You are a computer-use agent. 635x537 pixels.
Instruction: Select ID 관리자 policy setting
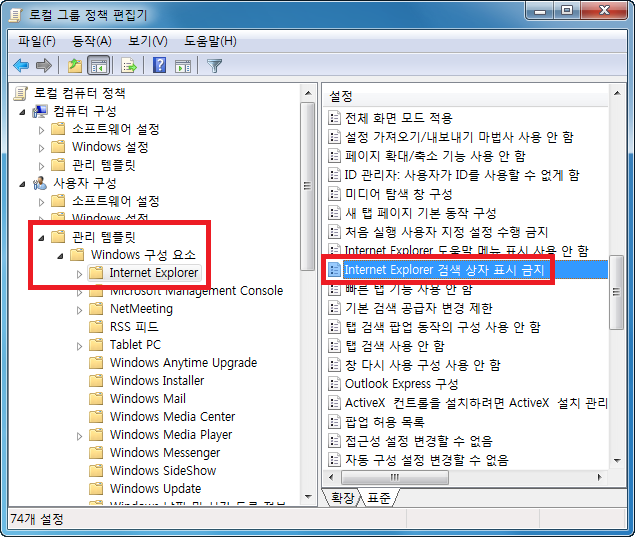pyautogui.click(x=462, y=175)
